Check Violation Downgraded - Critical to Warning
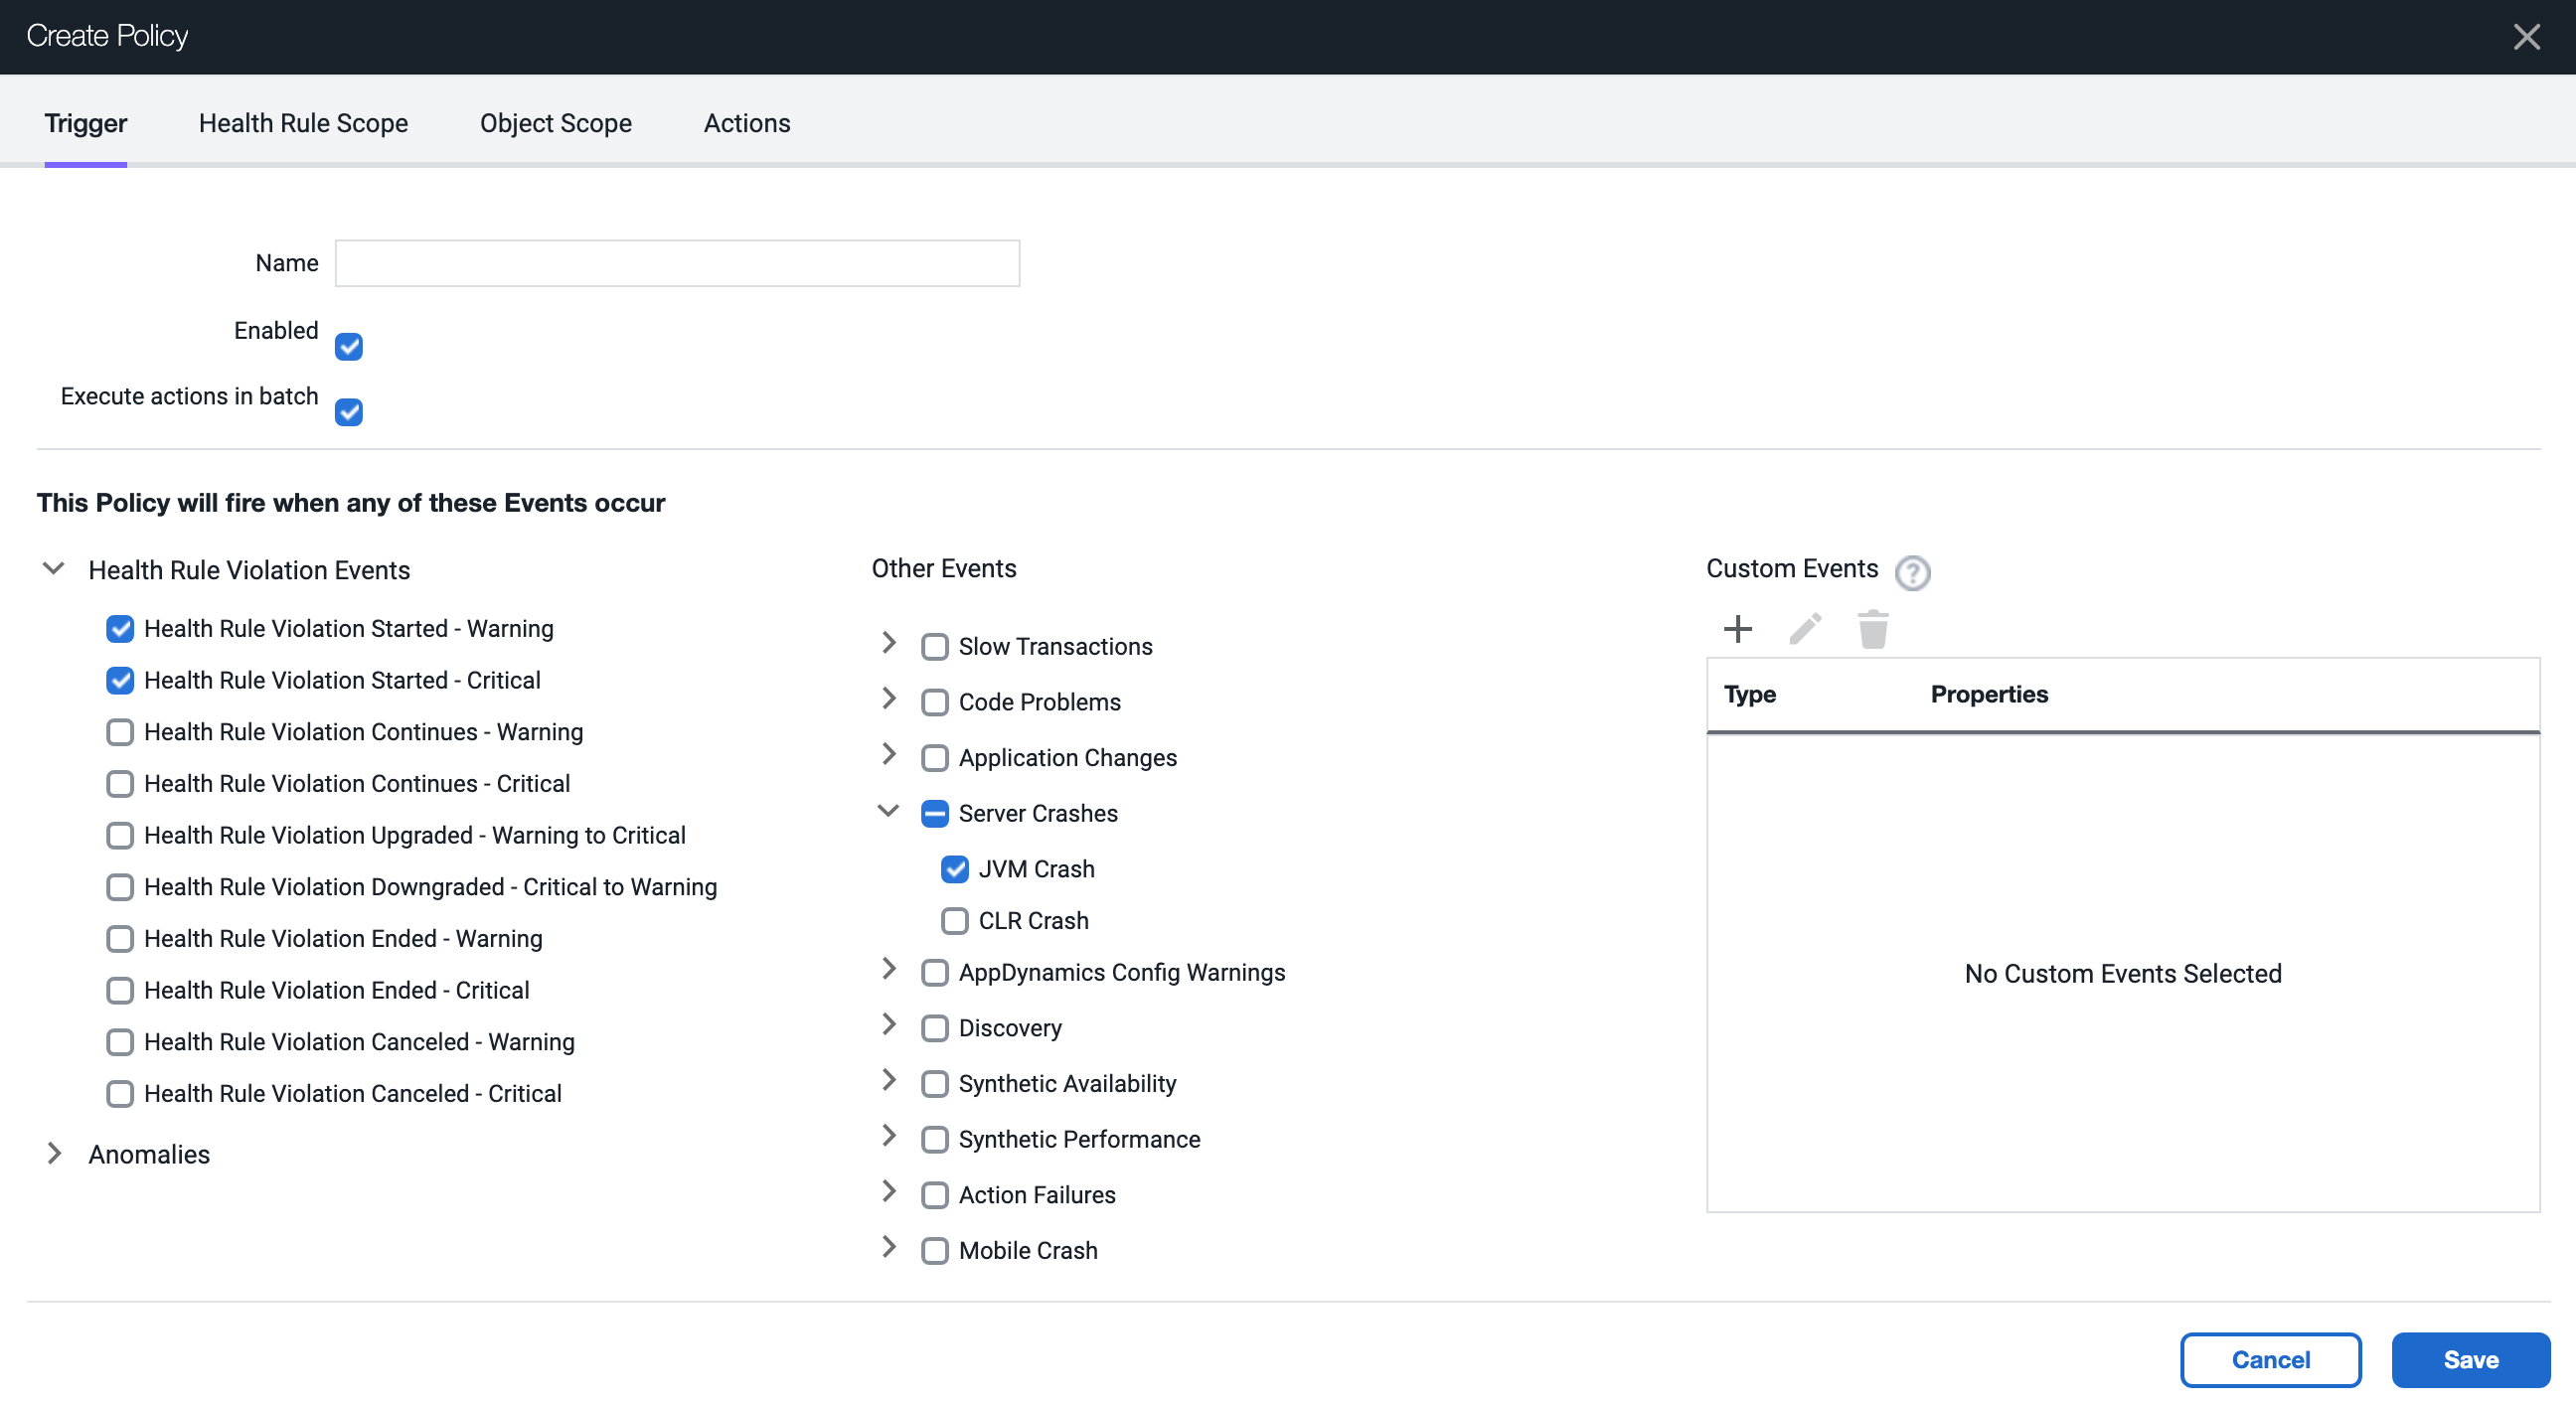The width and height of the screenshot is (2576, 1403). [120, 887]
